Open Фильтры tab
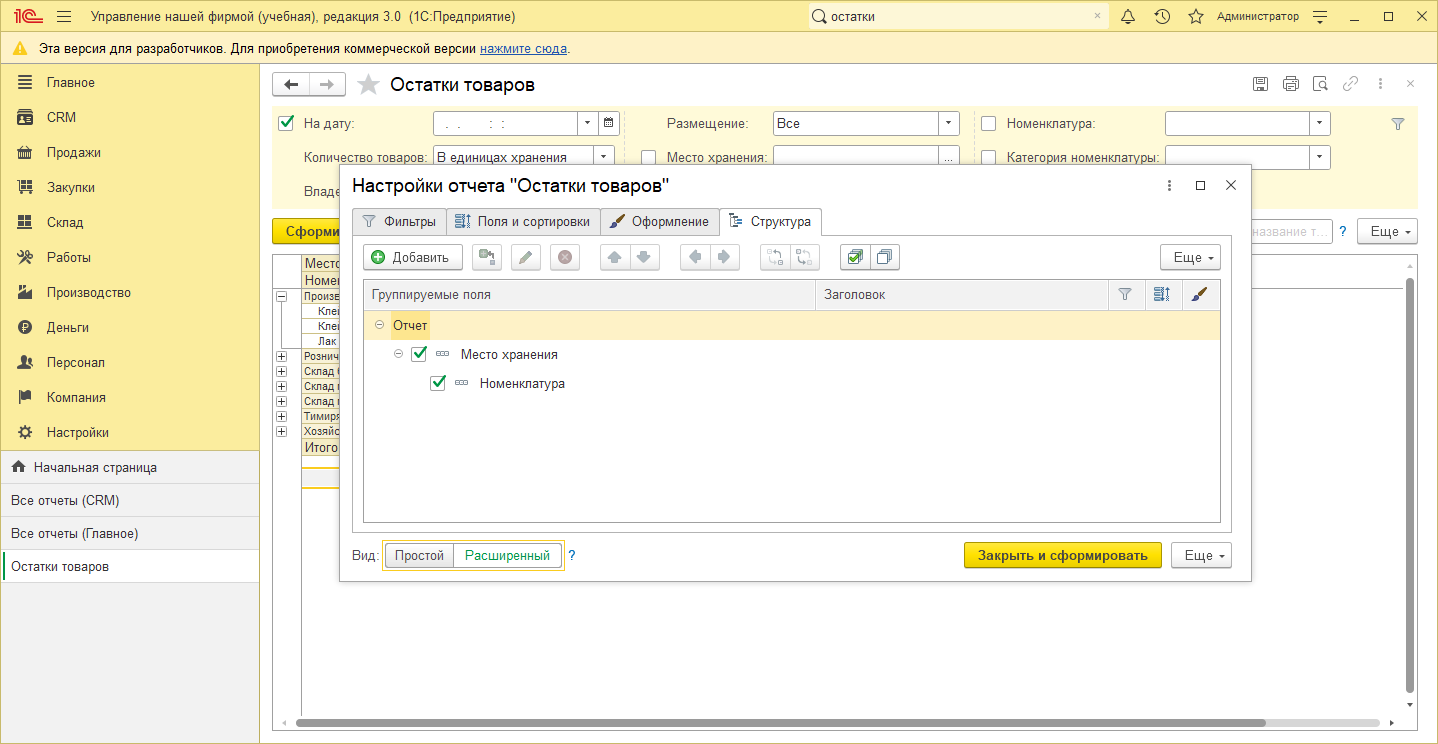Image resolution: width=1438 pixels, height=744 pixels. [x=399, y=222]
